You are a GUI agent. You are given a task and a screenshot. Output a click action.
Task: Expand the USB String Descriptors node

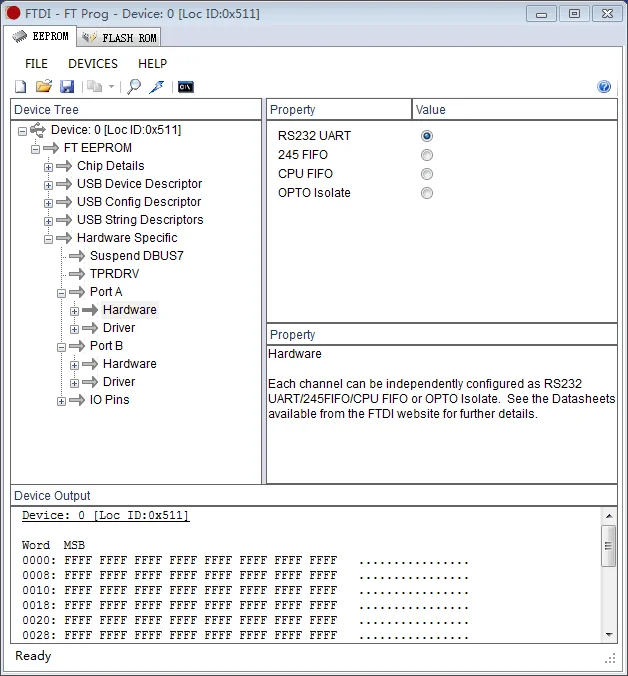[x=48, y=221]
